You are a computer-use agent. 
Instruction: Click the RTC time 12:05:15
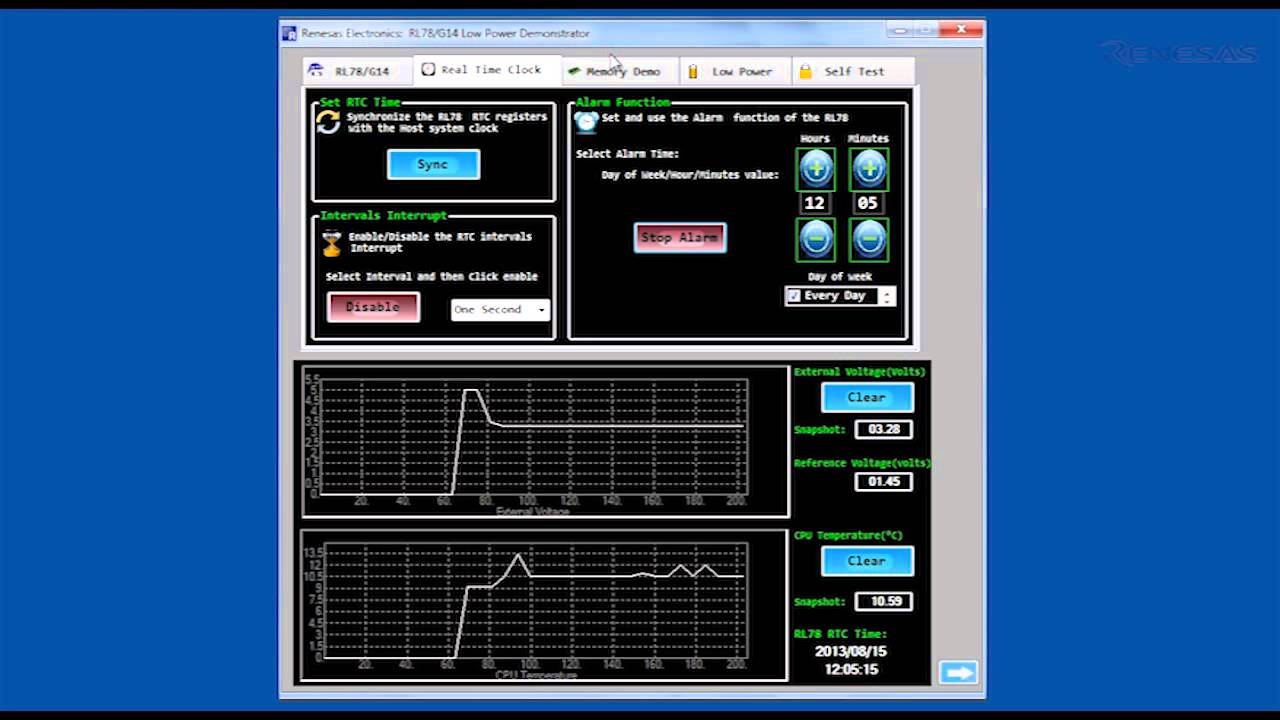[851, 669]
